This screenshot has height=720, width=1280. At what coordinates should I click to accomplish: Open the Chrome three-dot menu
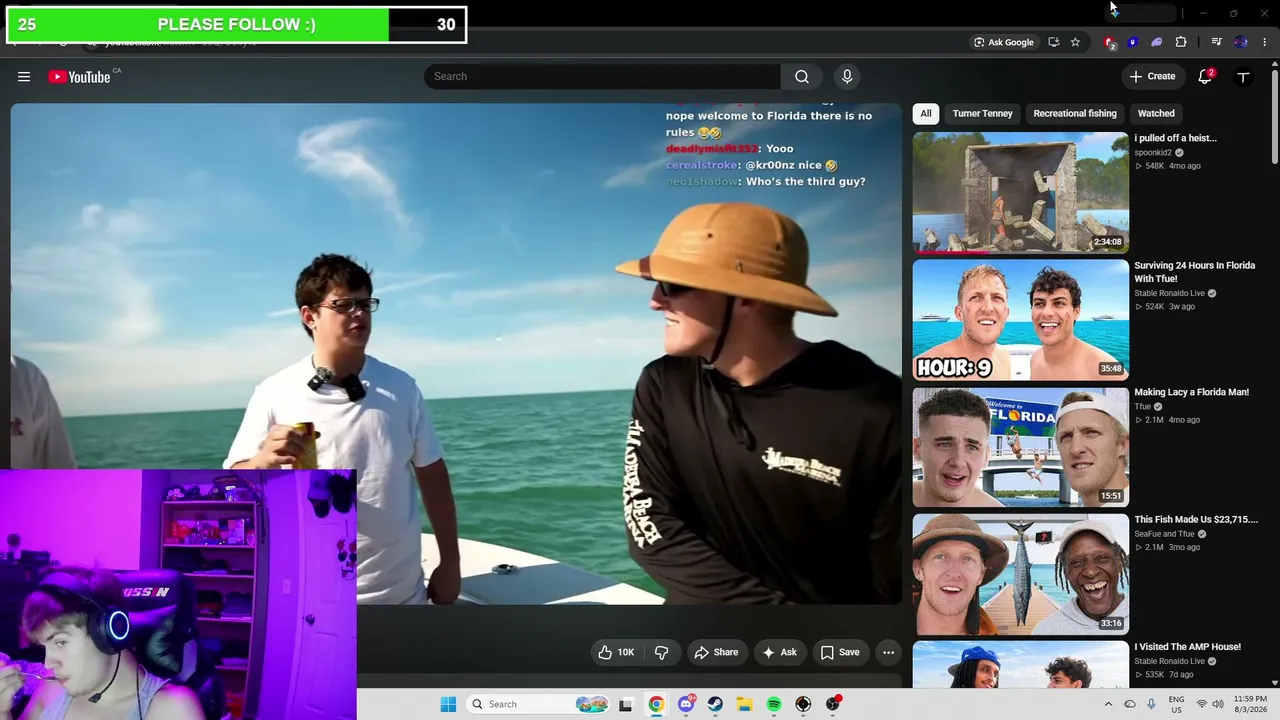(1265, 42)
